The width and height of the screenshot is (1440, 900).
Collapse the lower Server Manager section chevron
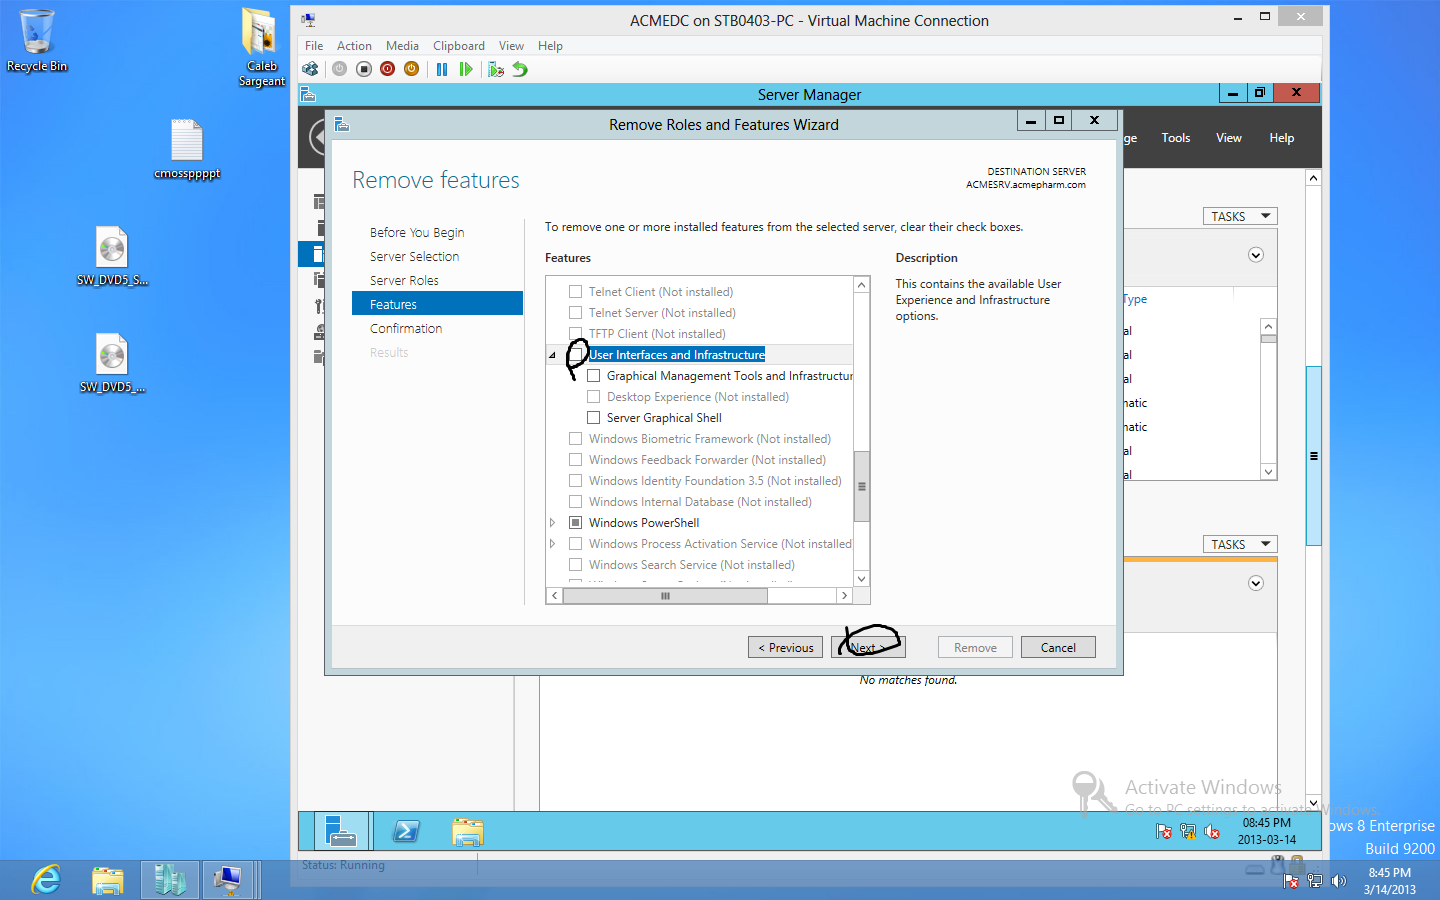pos(1256,583)
